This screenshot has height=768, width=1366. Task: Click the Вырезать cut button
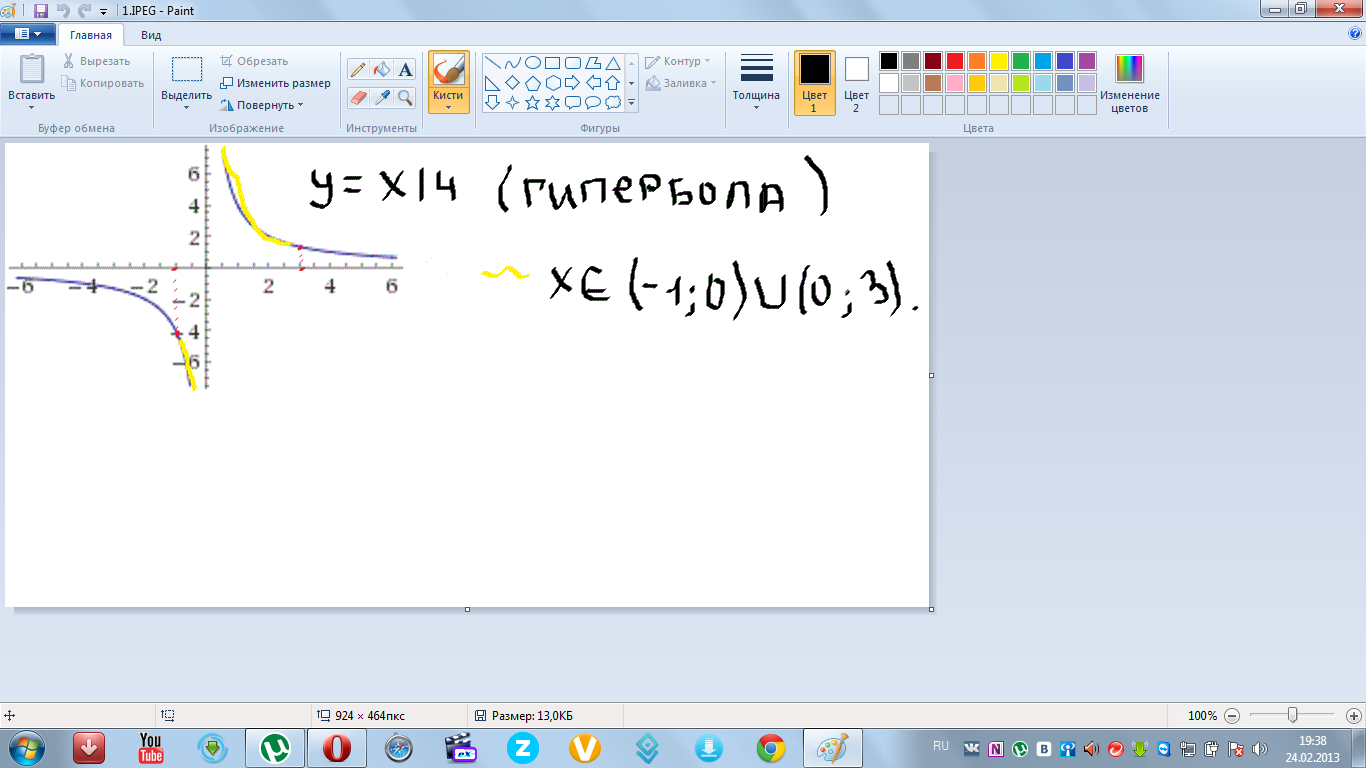(96, 61)
